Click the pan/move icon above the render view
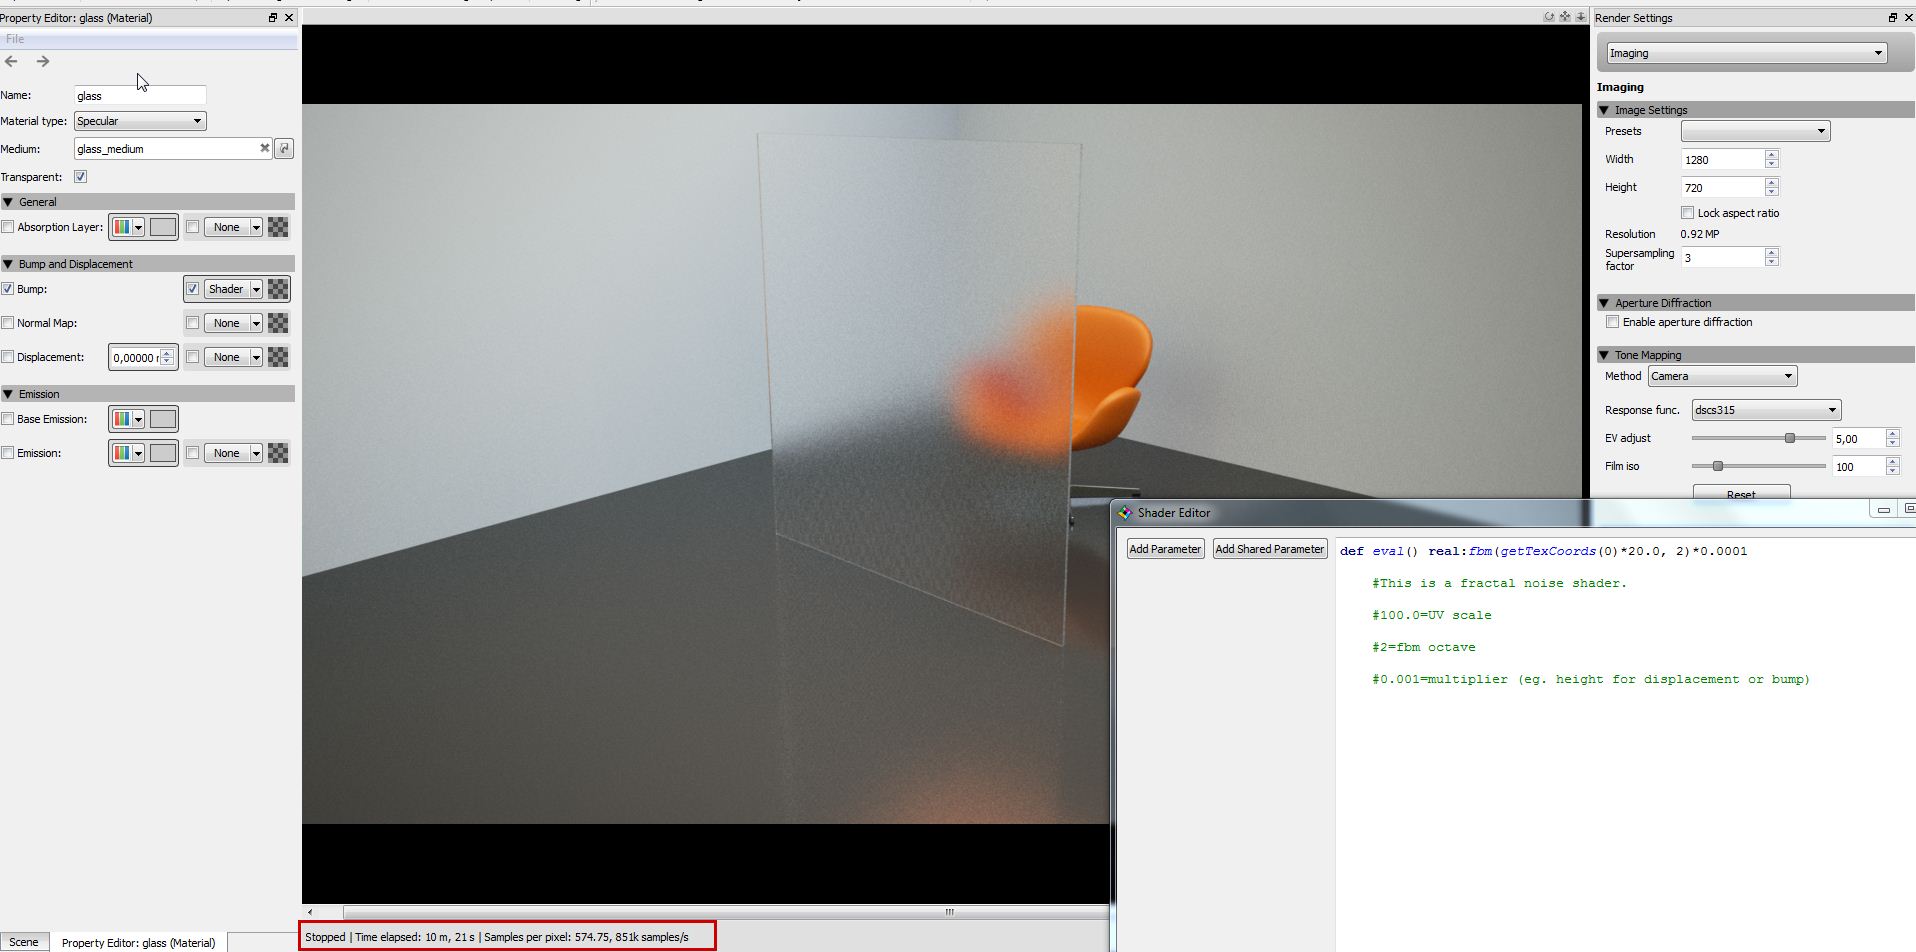Viewport: 1916px width, 952px height. (x=1565, y=17)
